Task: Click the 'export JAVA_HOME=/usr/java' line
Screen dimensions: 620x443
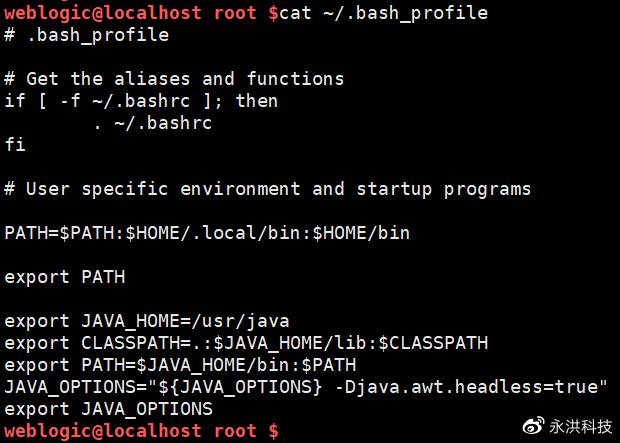Action: [146, 321]
